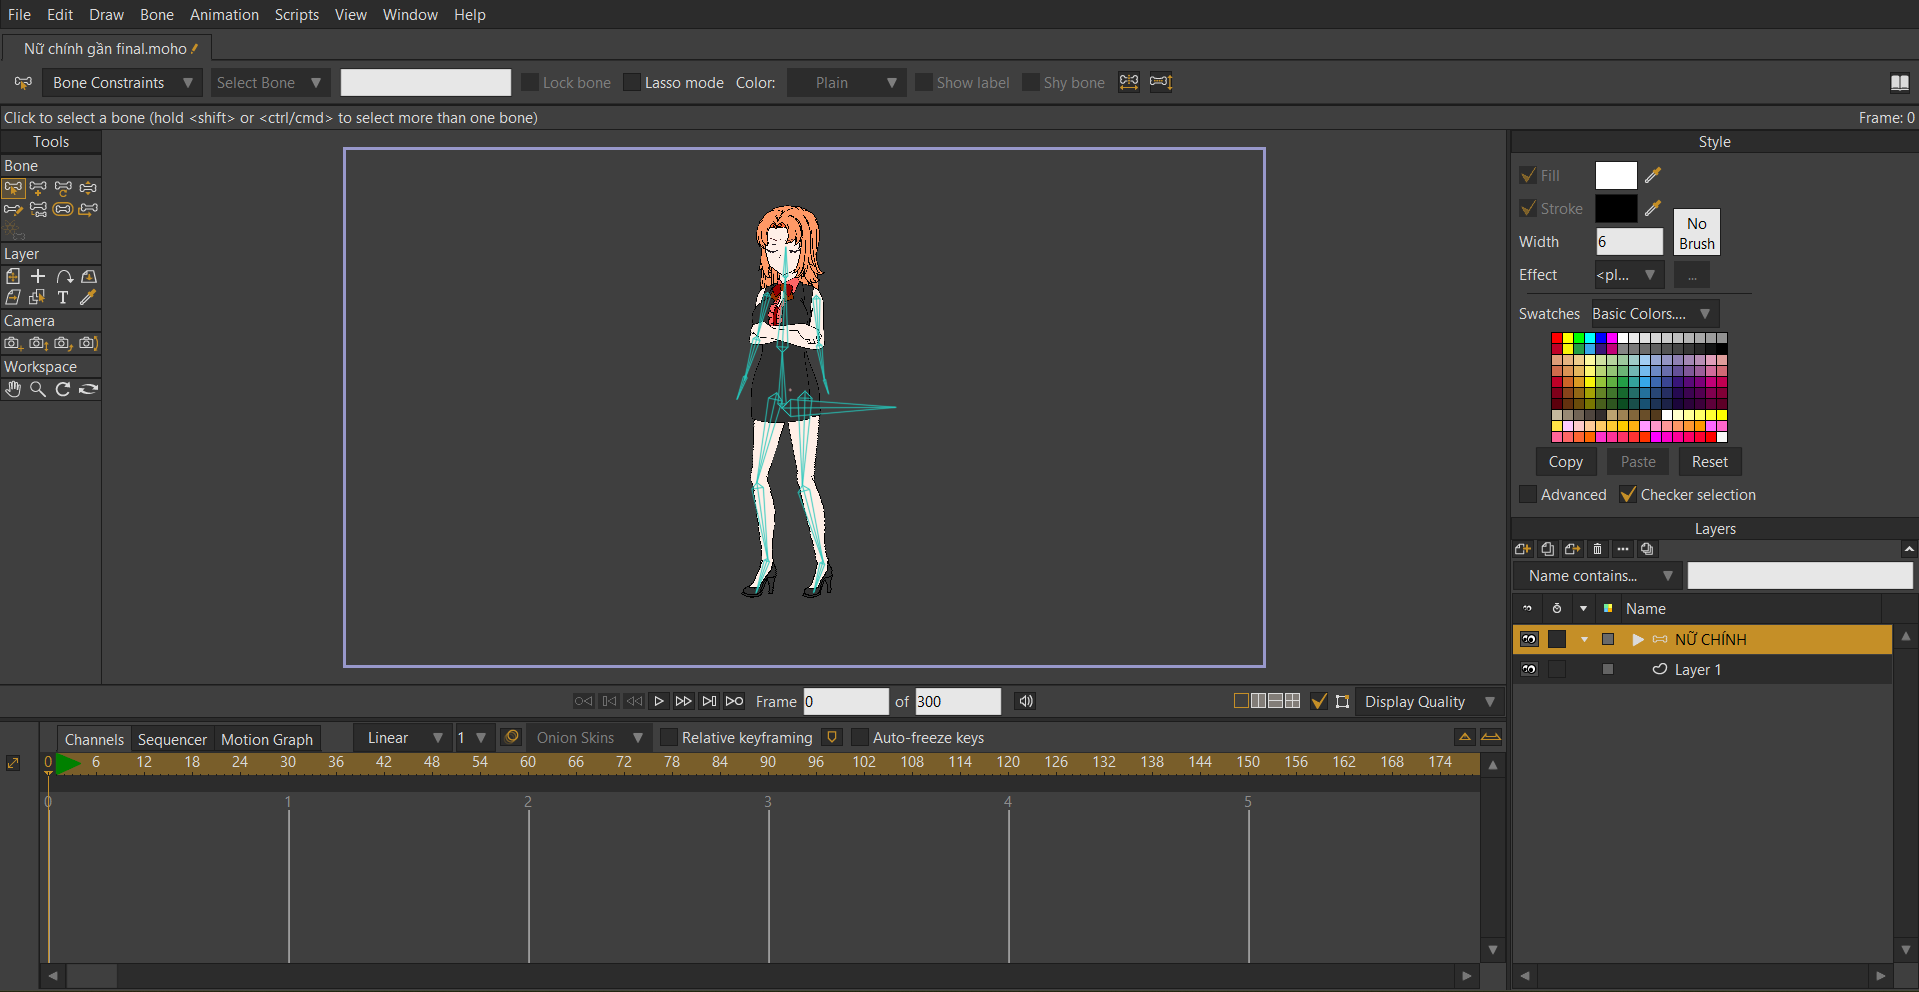Open the Bone Constraints dropdown
This screenshot has width=1919, height=992.
(122, 83)
